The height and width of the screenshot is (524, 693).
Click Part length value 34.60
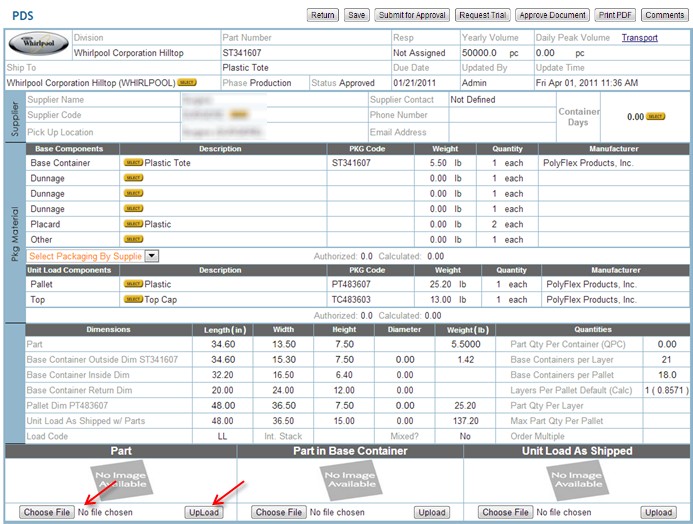point(223,345)
